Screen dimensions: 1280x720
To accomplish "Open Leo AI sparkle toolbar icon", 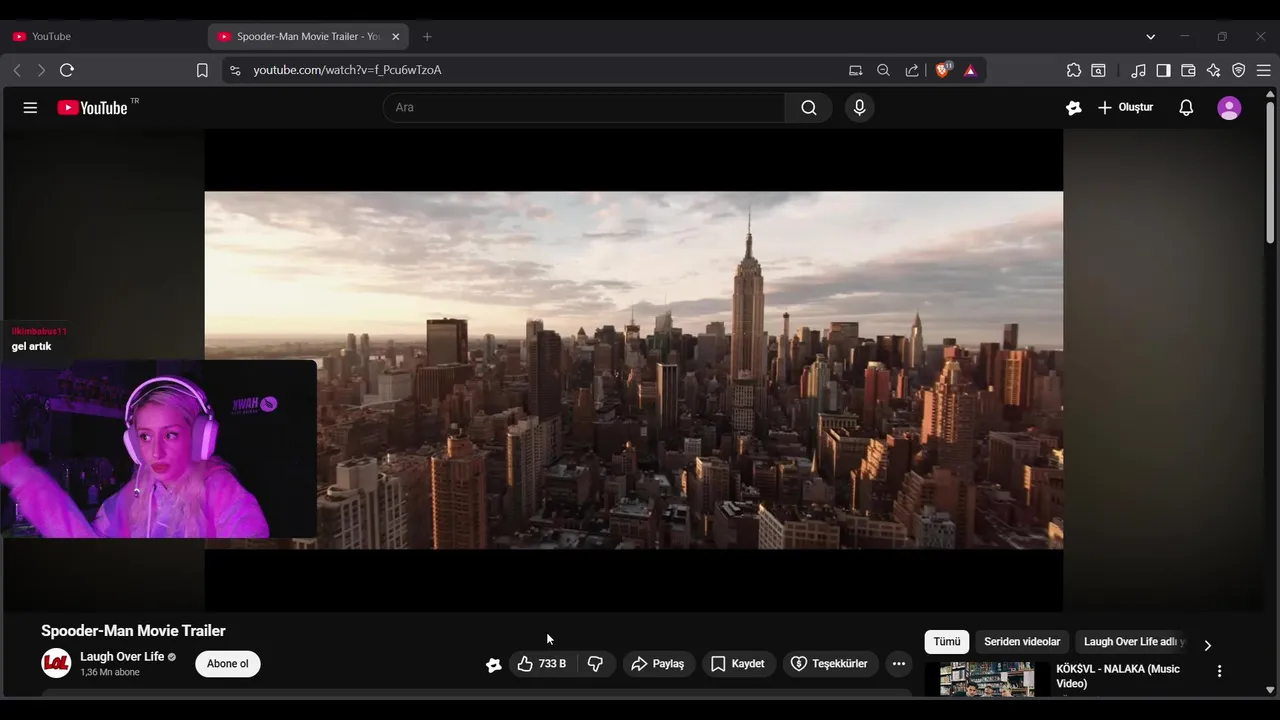I will click(1213, 70).
